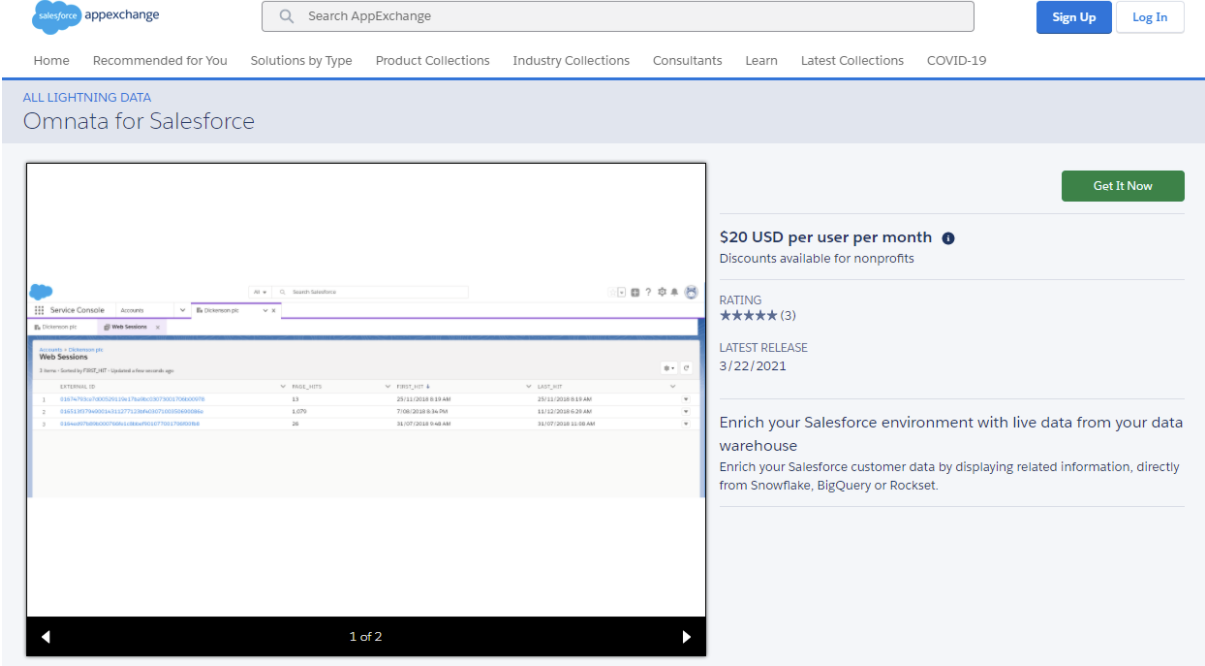Image resolution: width=1205 pixels, height=666 pixels.
Task: Click 'Discounts available for nonprofits' text
Action: pos(817,259)
